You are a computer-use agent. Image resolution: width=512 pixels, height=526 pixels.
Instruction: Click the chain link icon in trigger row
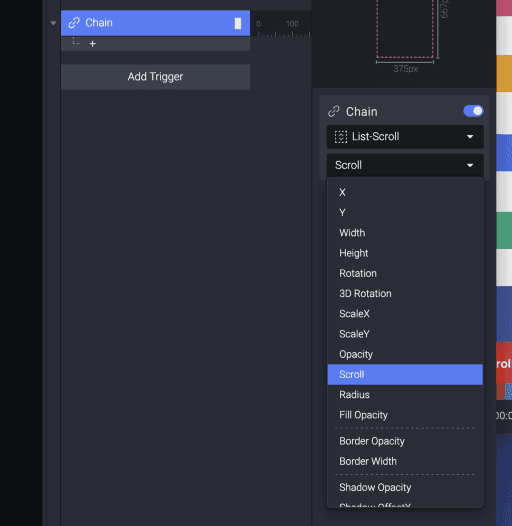(x=74, y=23)
